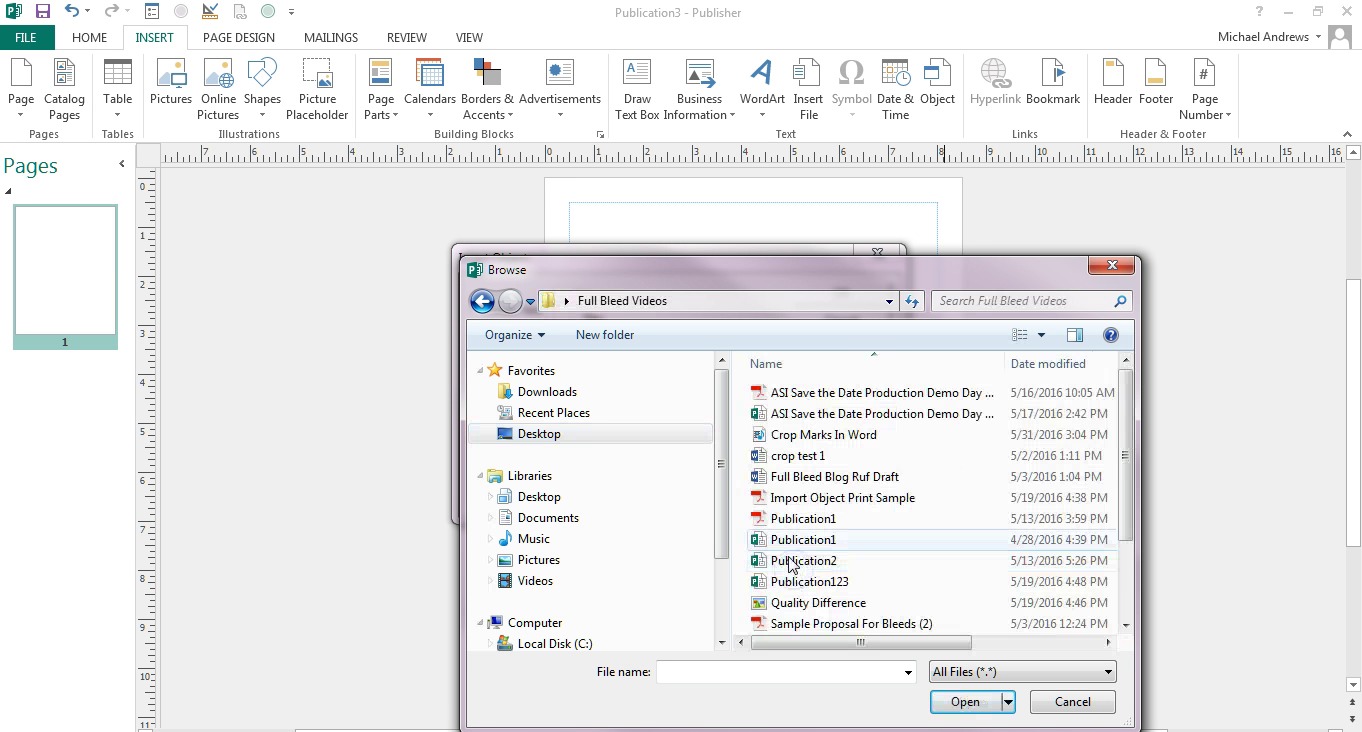Click the Object icon in Text group

coord(938,82)
